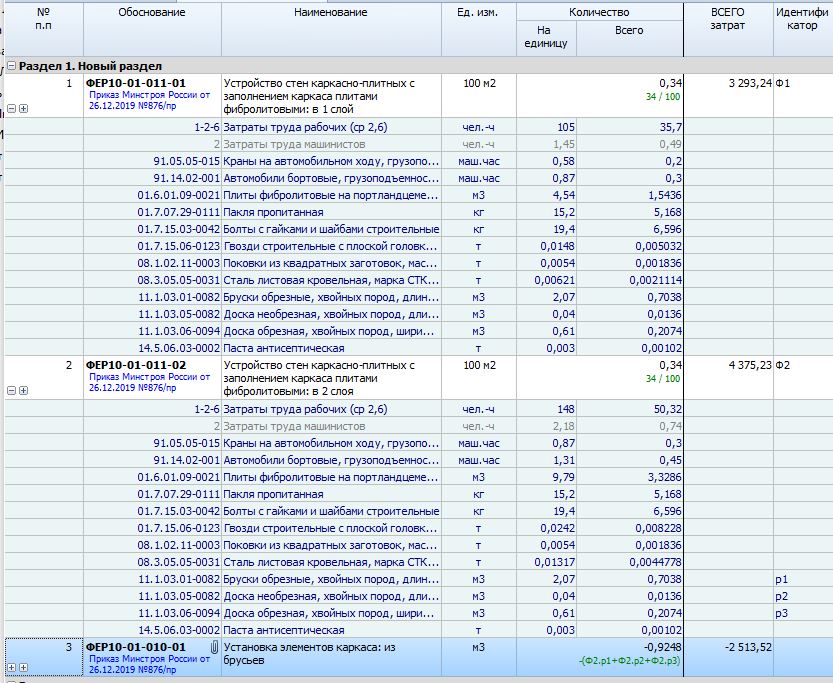
Task: Select name Устройство стен ... в 1 слой
Action: [319, 96]
